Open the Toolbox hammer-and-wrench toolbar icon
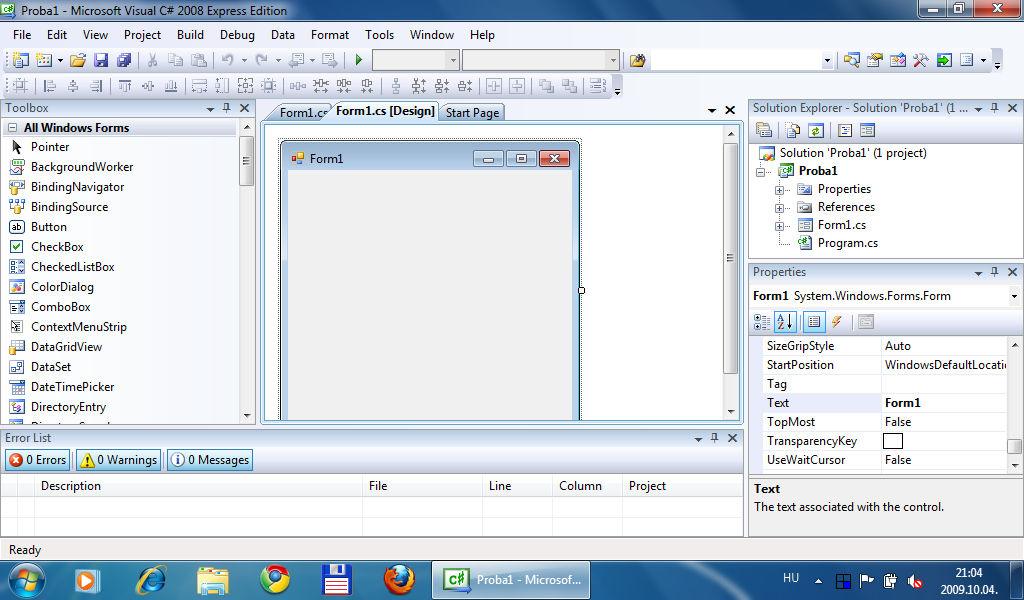Image resolution: width=1024 pixels, height=600 pixels. [x=921, y=60]
